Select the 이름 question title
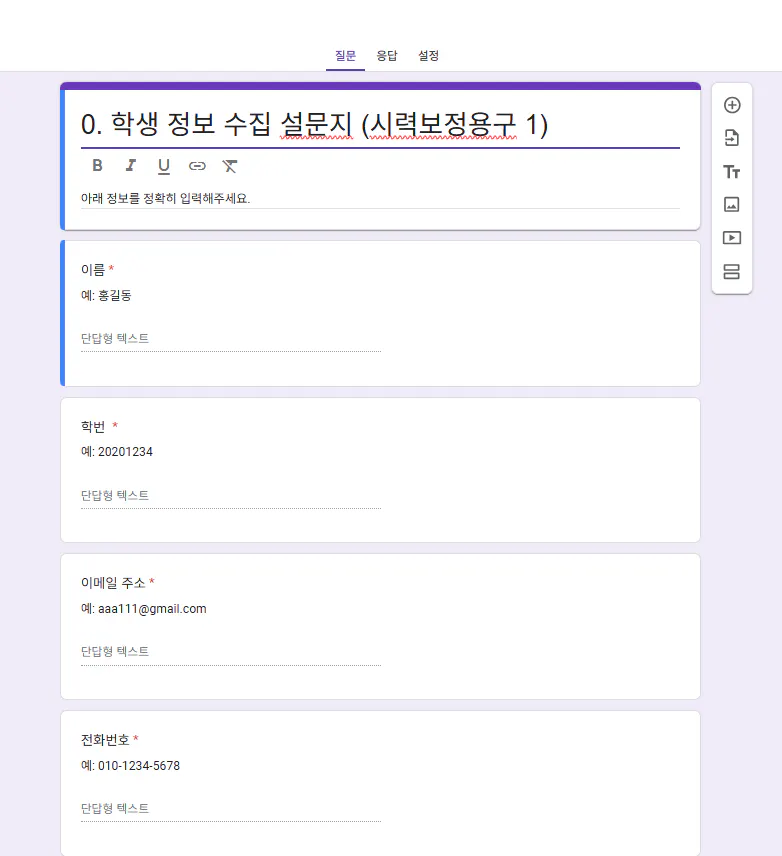The image size is (782, 856). (x=93, y=269)
